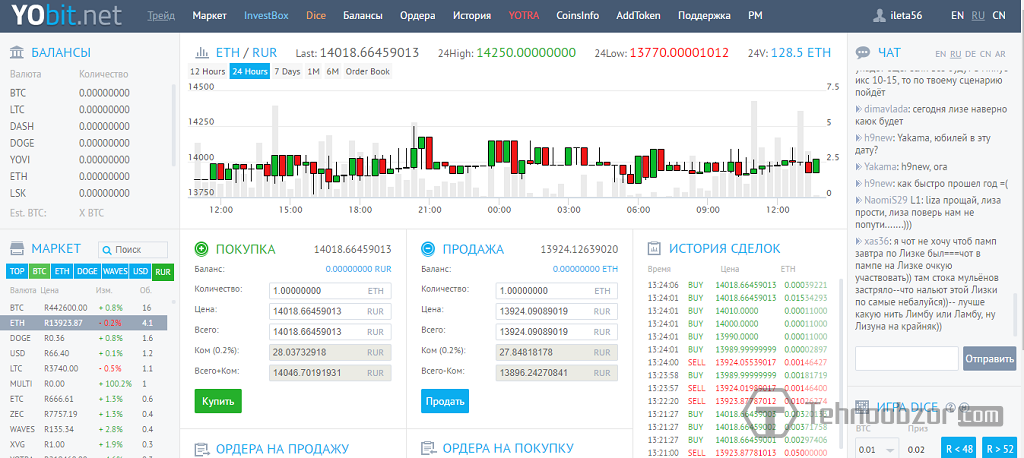The image size is (1024, 458).
Task: Open the Dice BTC bet amount dropdown
Action: 876,450
